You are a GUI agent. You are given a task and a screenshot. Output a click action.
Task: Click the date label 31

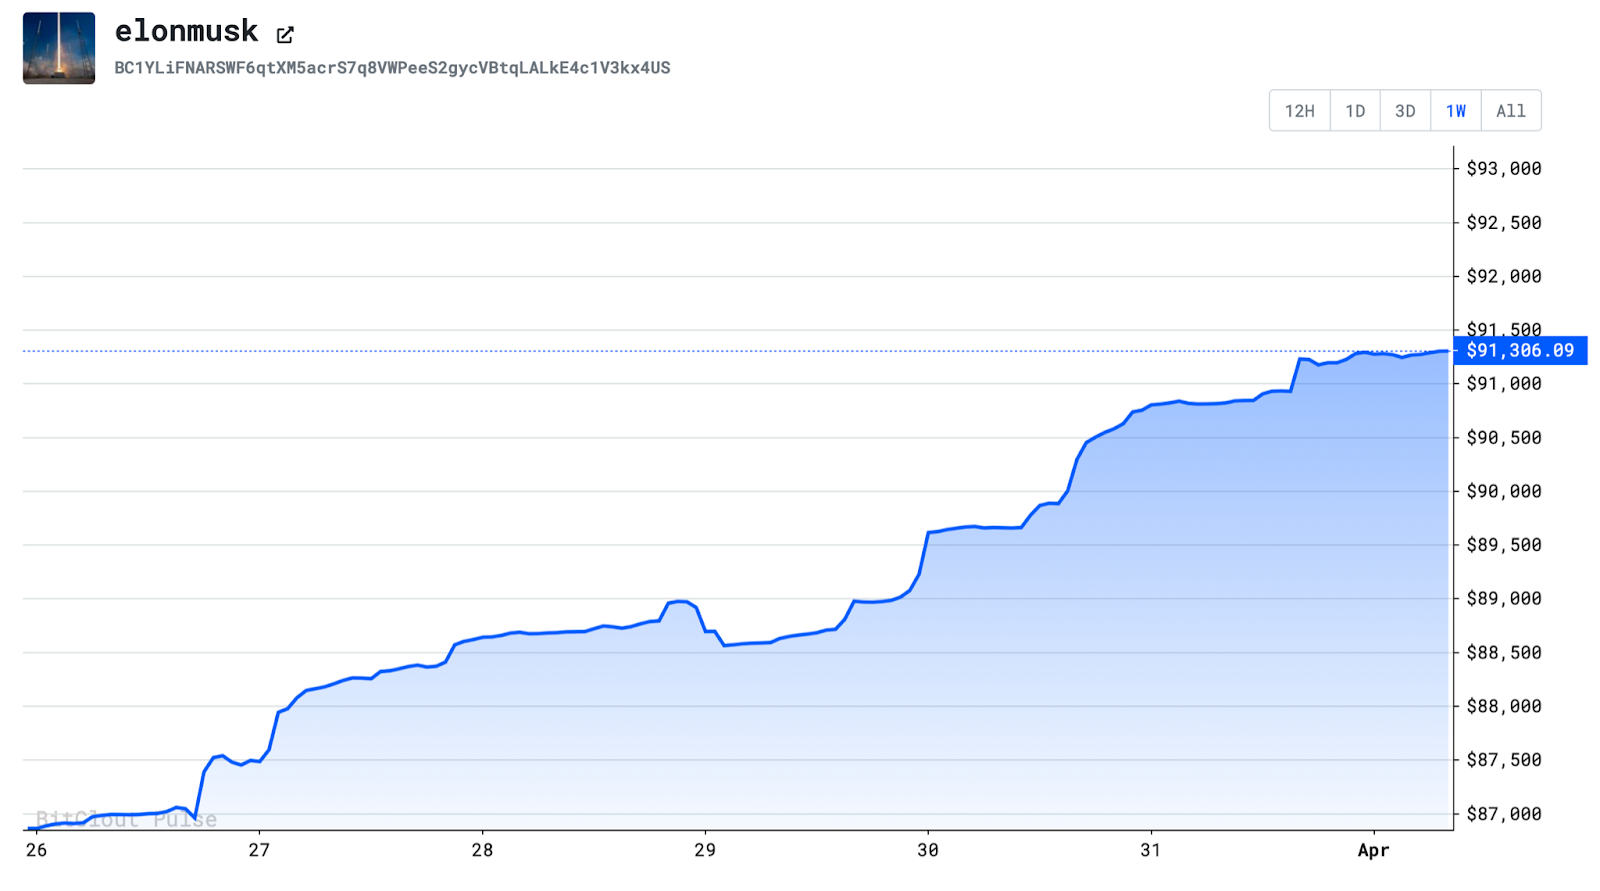click(1151, 850)
